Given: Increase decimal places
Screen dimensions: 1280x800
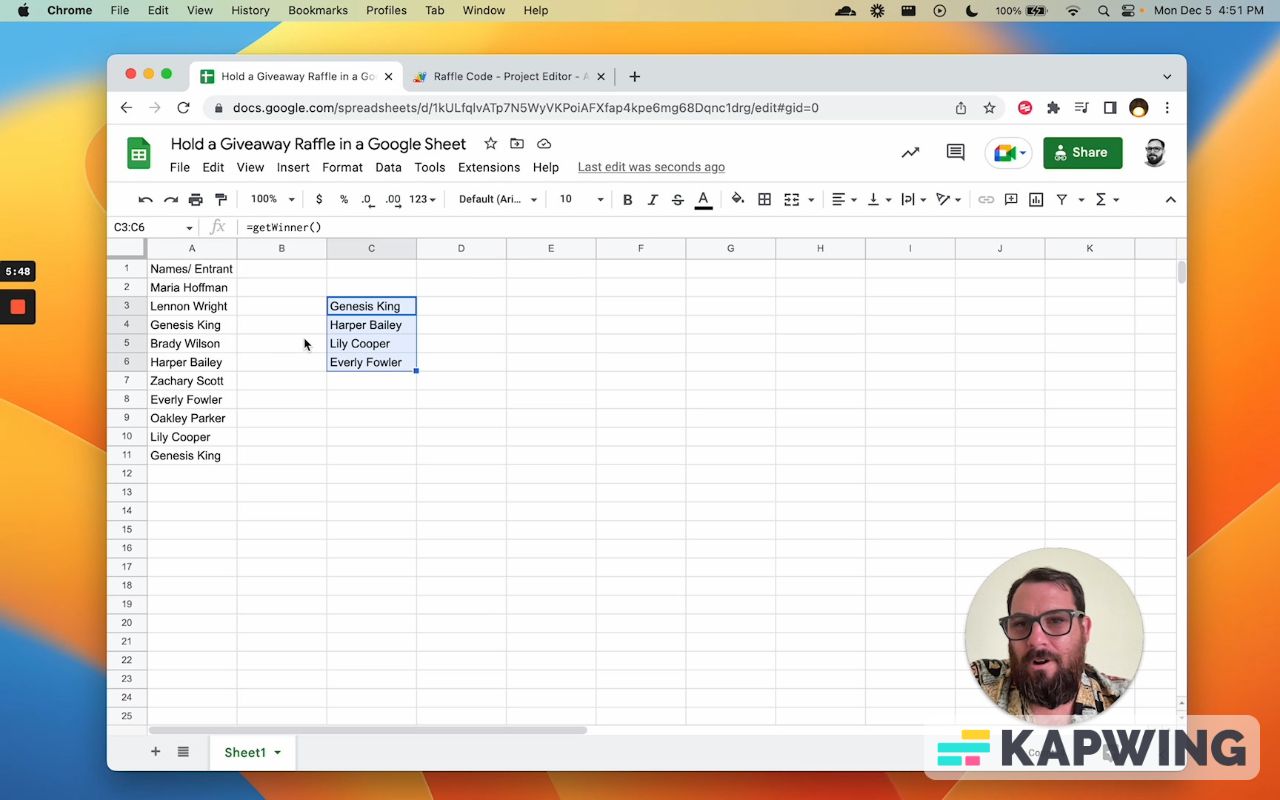Looking at the screenshot, I should (x=393, y=200).
